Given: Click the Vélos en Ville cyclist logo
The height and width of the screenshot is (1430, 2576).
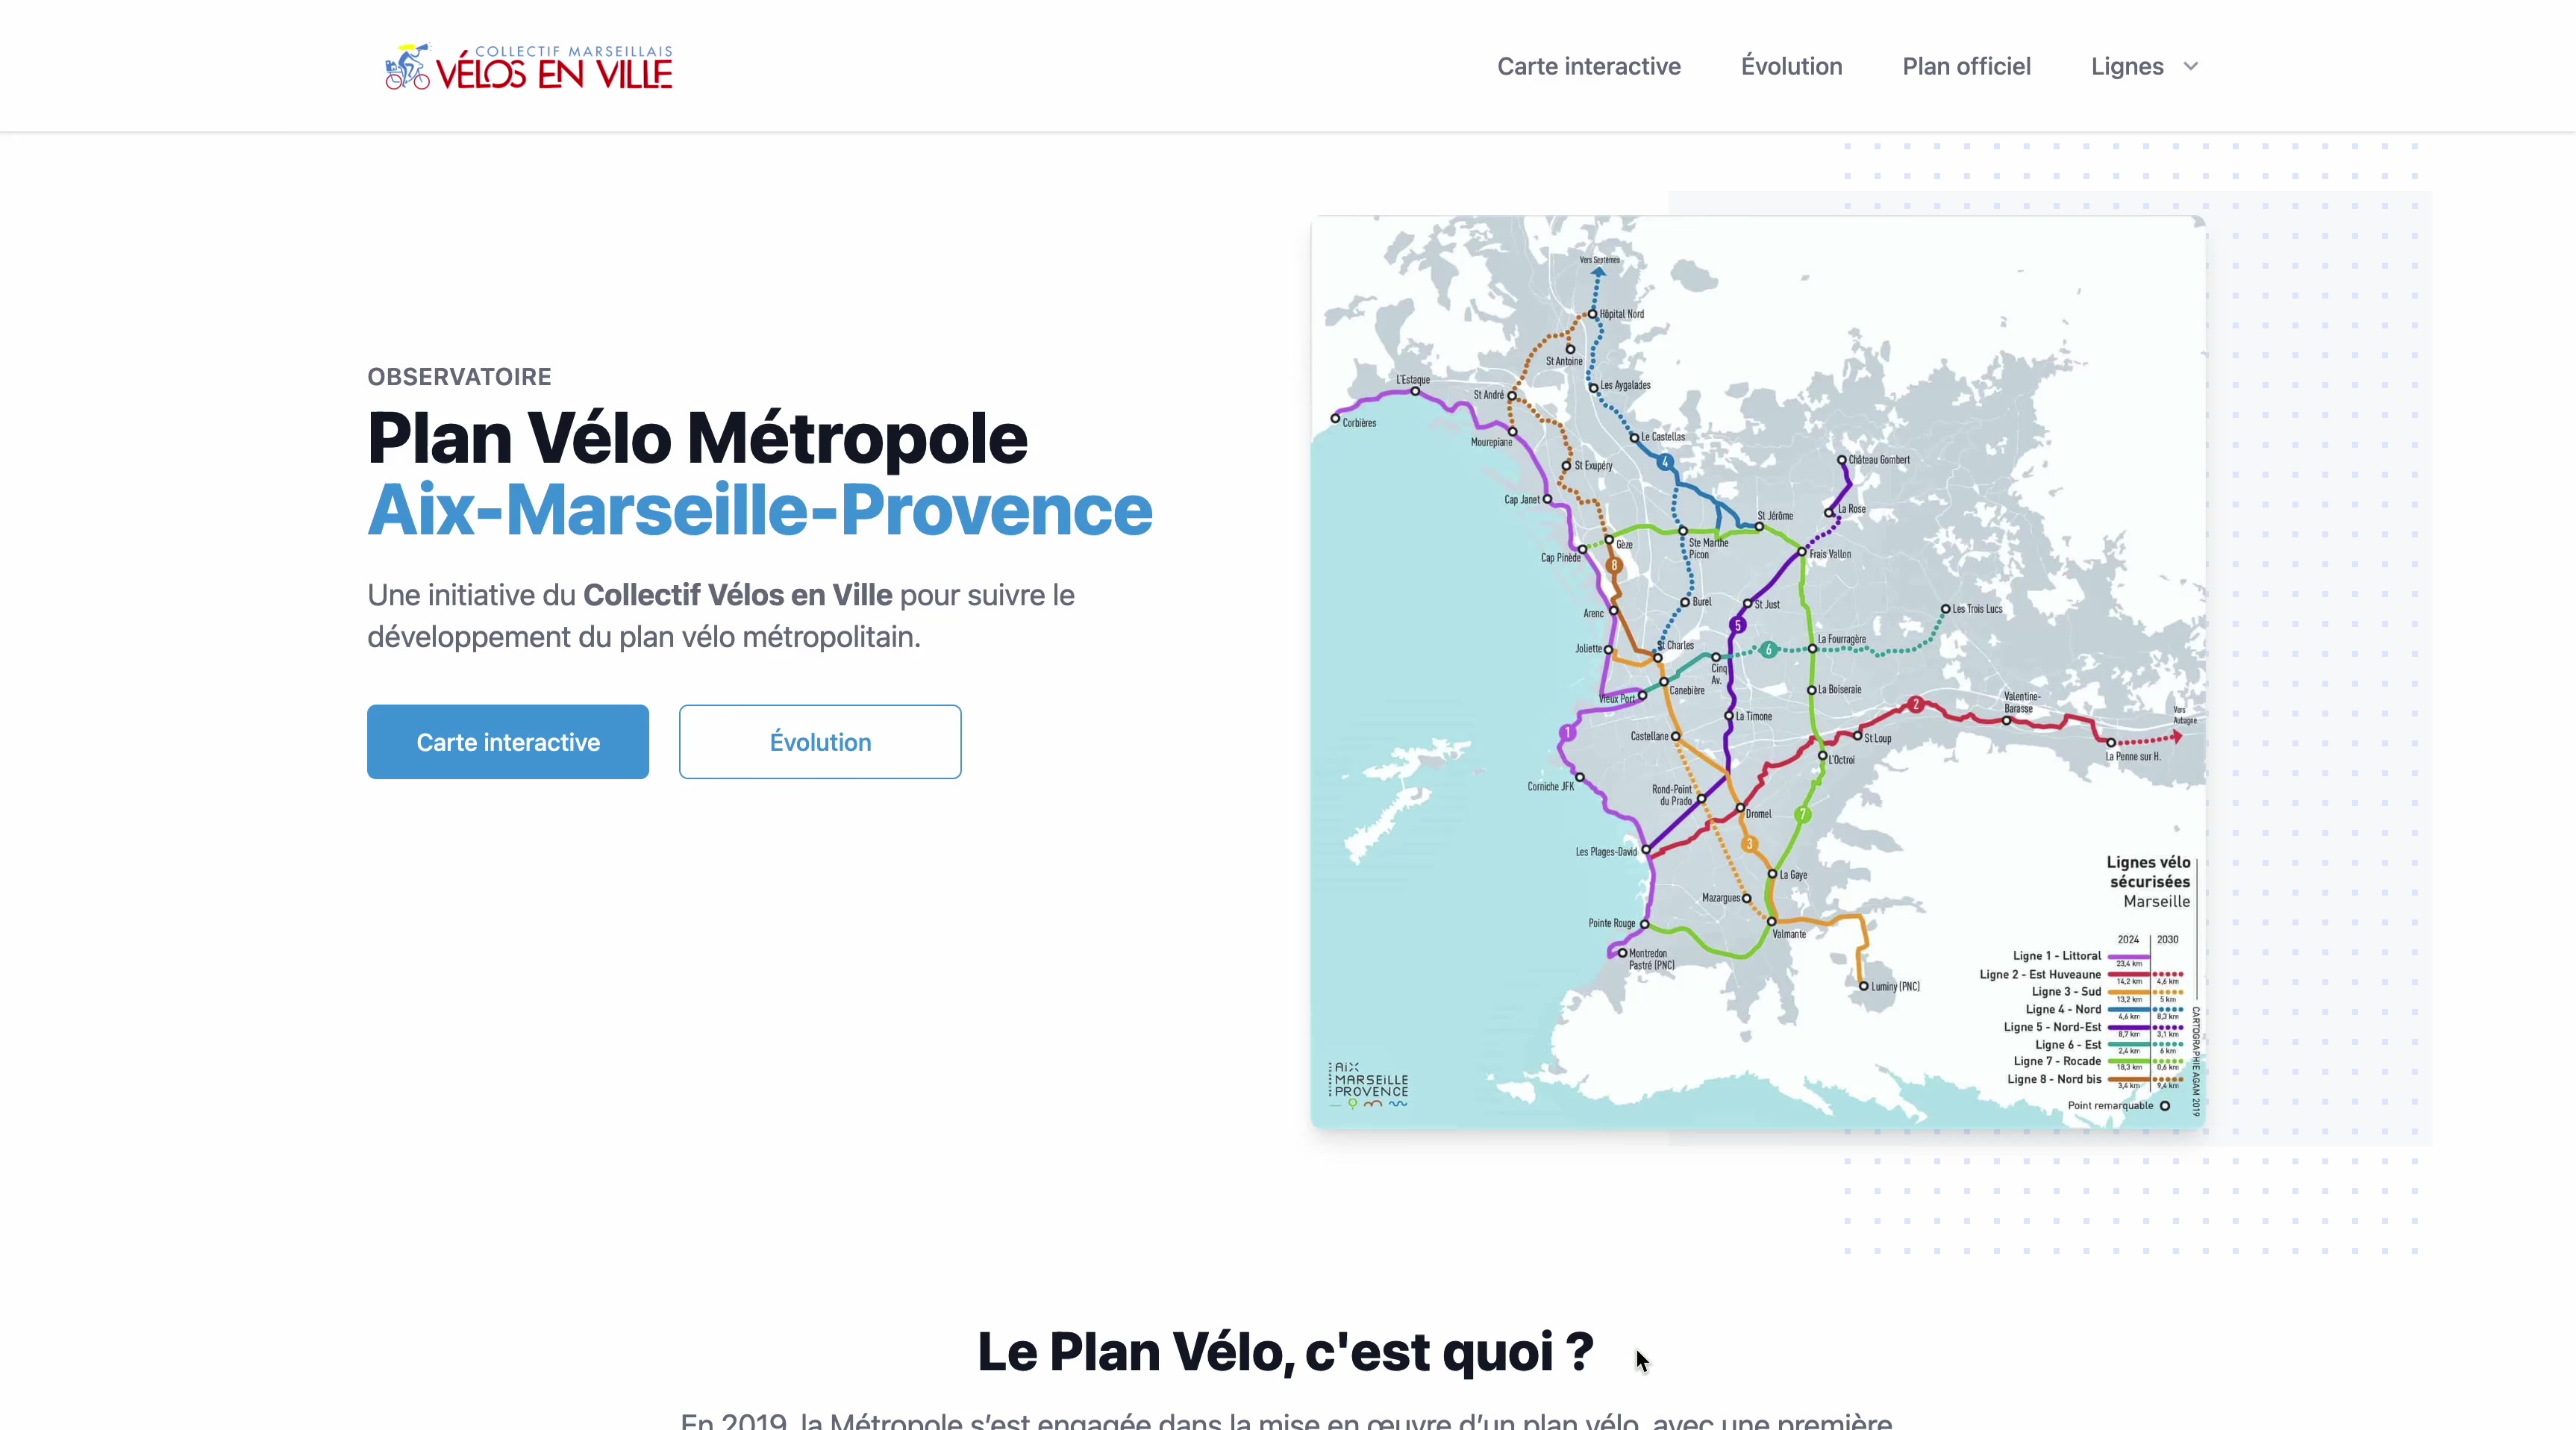Looking at the screenshot, I should (405, 66).
